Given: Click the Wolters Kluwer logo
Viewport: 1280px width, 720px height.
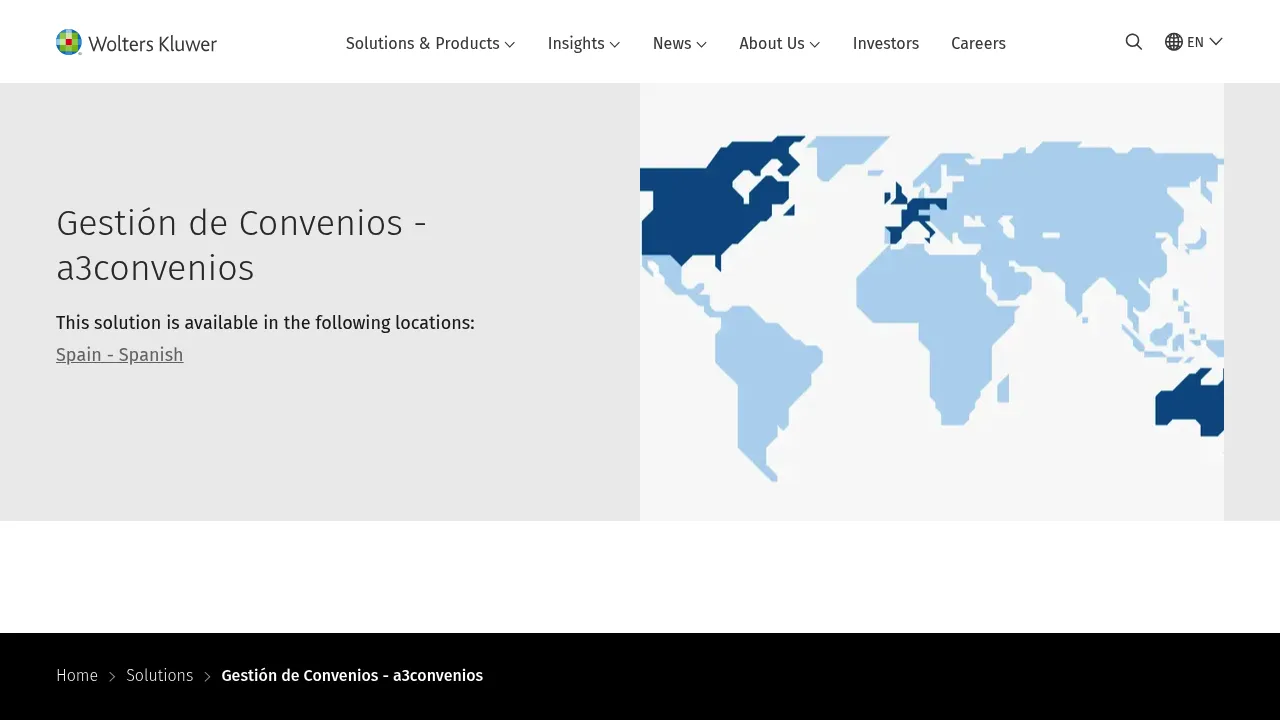Looking at the screenshot, I should coord(136,42).
